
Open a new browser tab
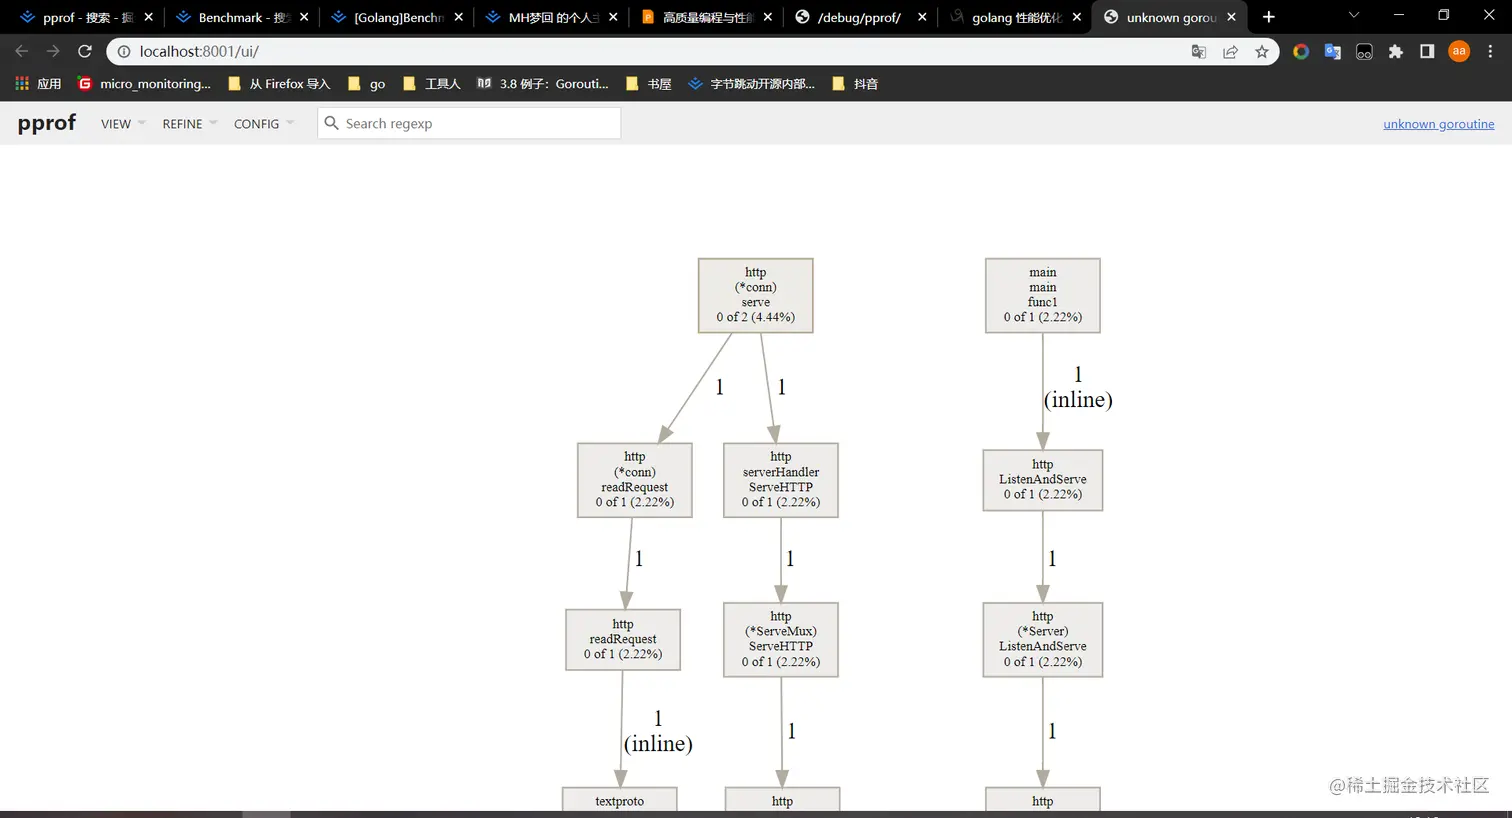[1268, 17]
